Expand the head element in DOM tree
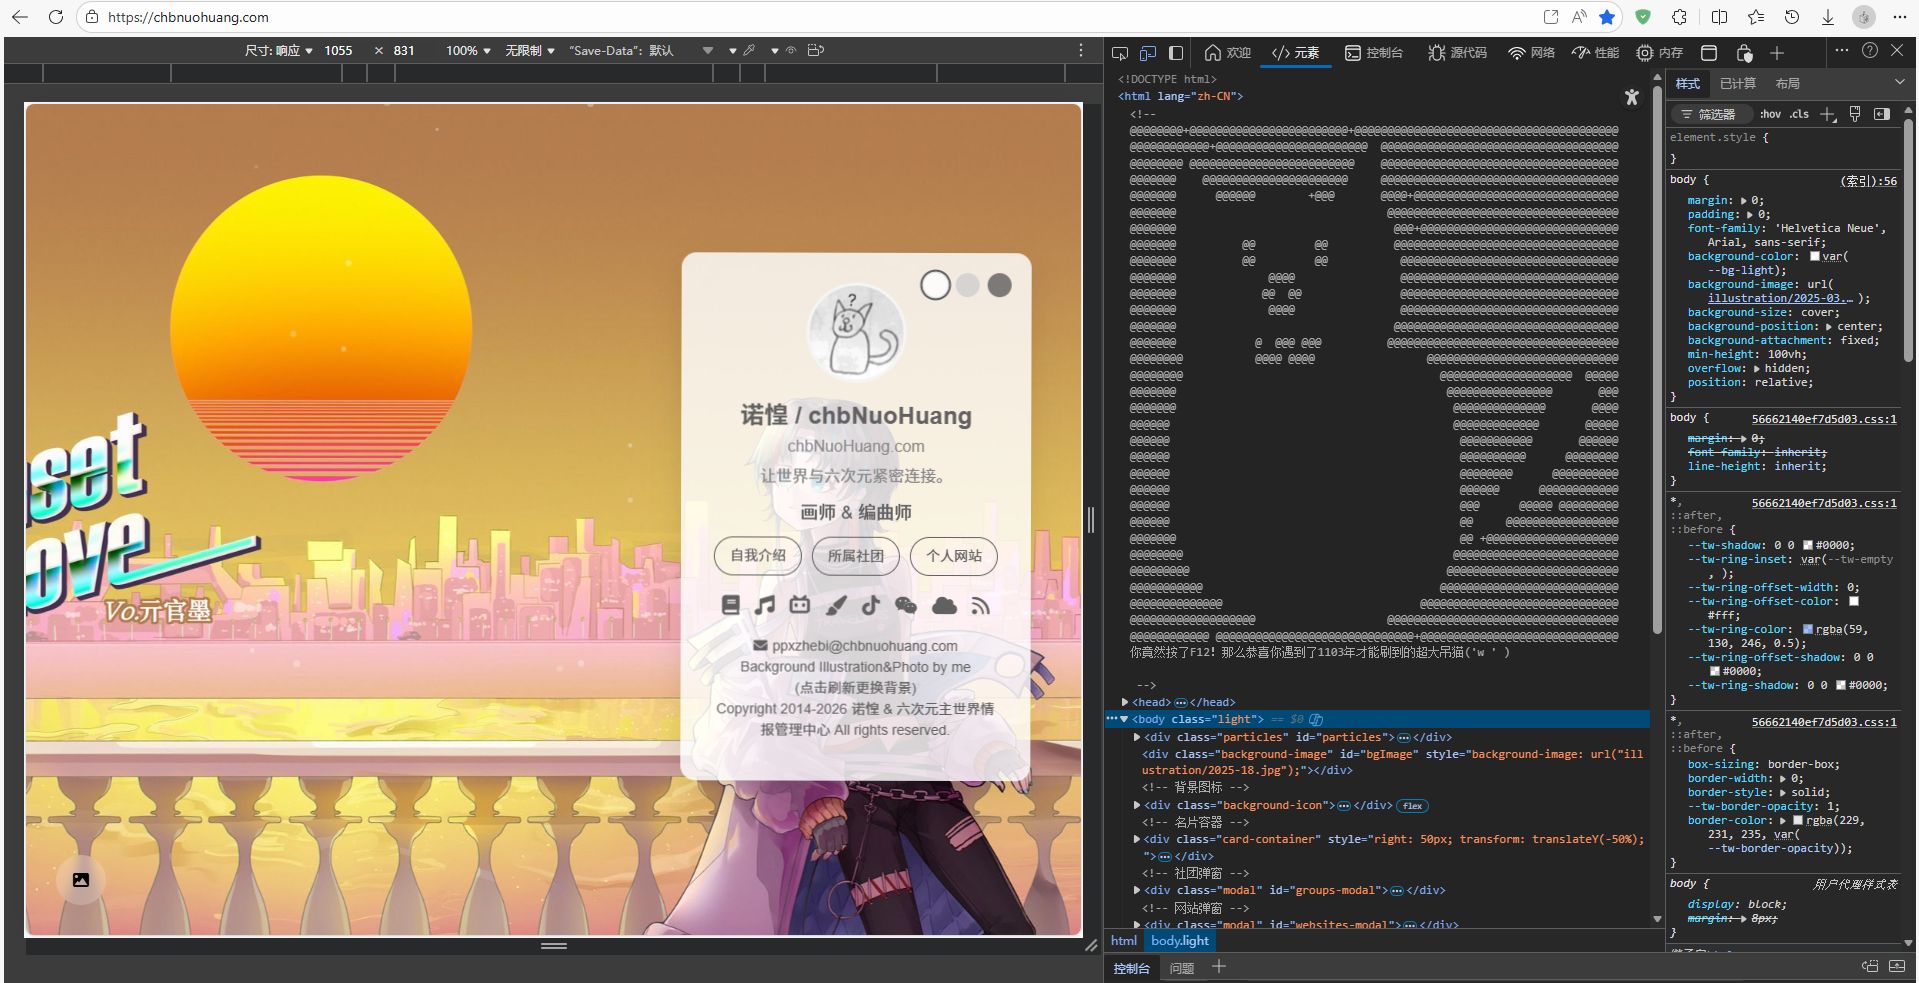Image resolution: width=1919 pixels, height=983 pixels. pyautogui.click(x=1125, y=702)
